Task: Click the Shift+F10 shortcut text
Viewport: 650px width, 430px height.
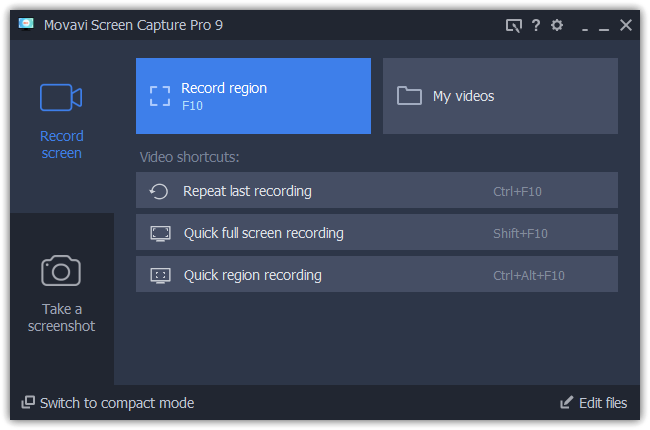Action: (x=520, y=233)
